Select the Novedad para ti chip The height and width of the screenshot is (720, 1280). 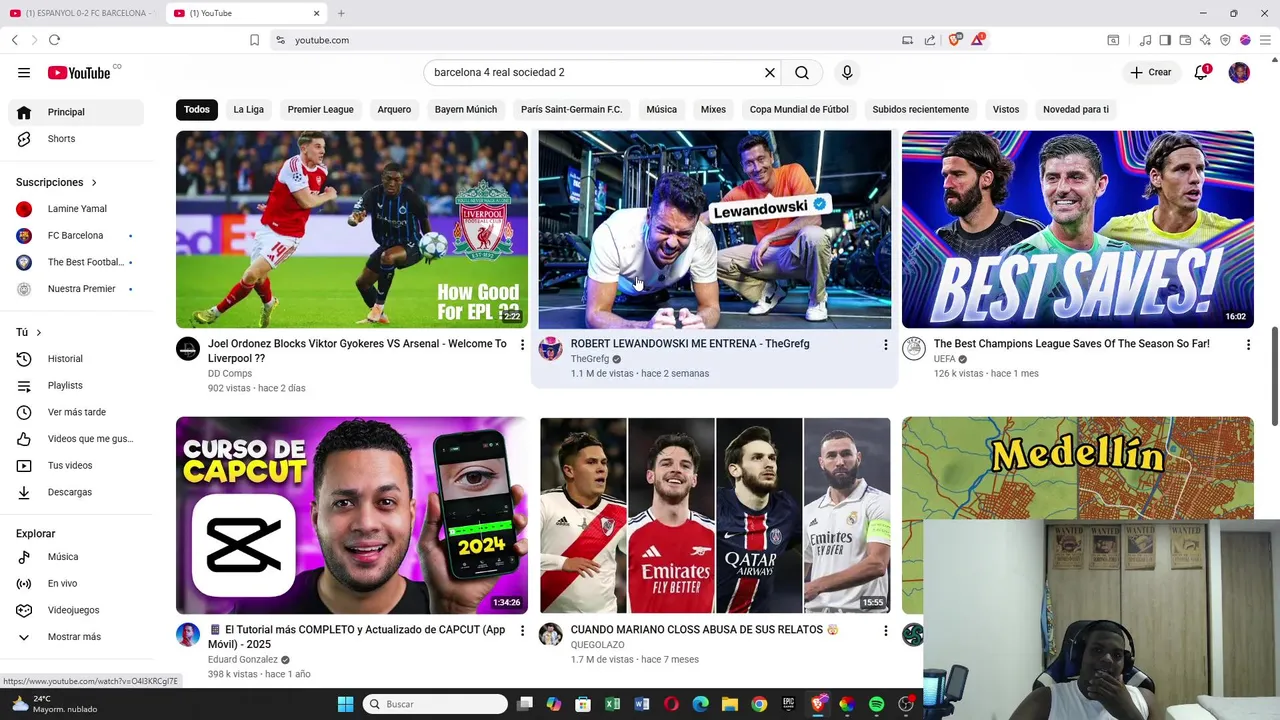[1076, 109]
